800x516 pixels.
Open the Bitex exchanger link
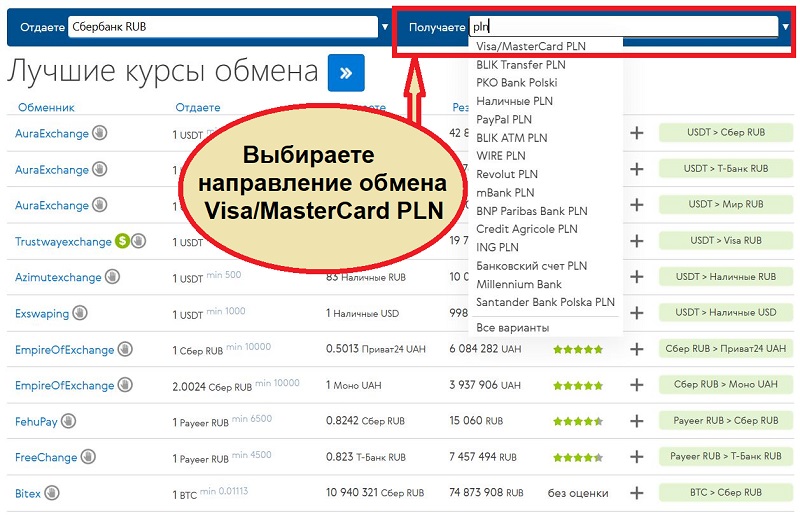click(x=28, y=494)
